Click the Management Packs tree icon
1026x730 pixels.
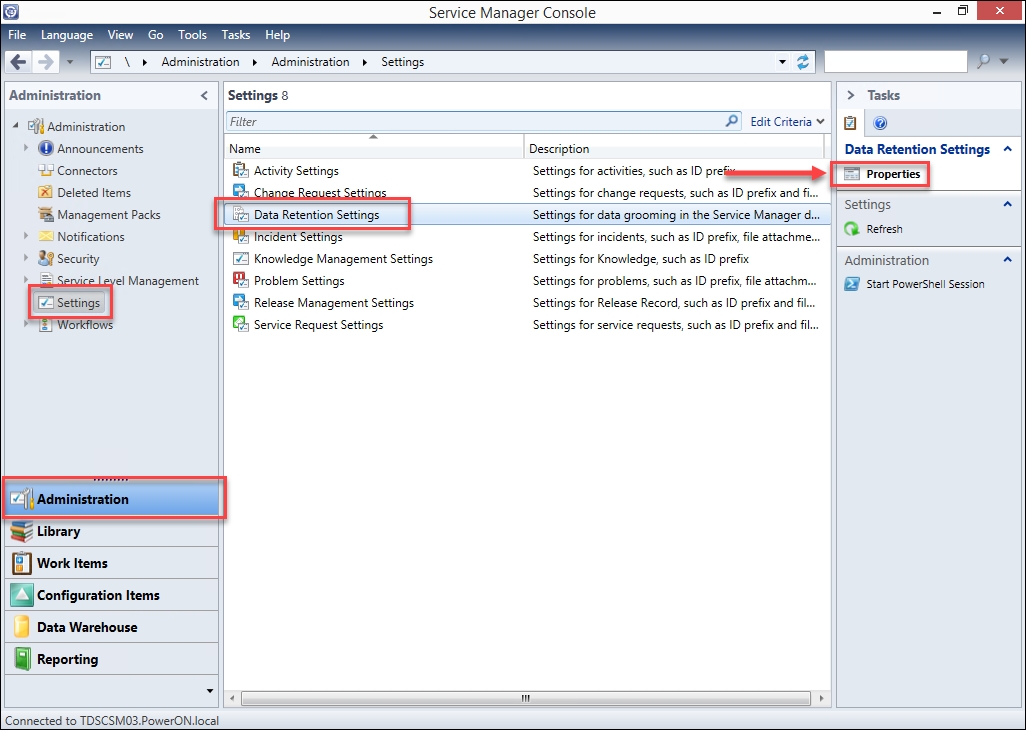pyautogui.click(x=46, y=215)
